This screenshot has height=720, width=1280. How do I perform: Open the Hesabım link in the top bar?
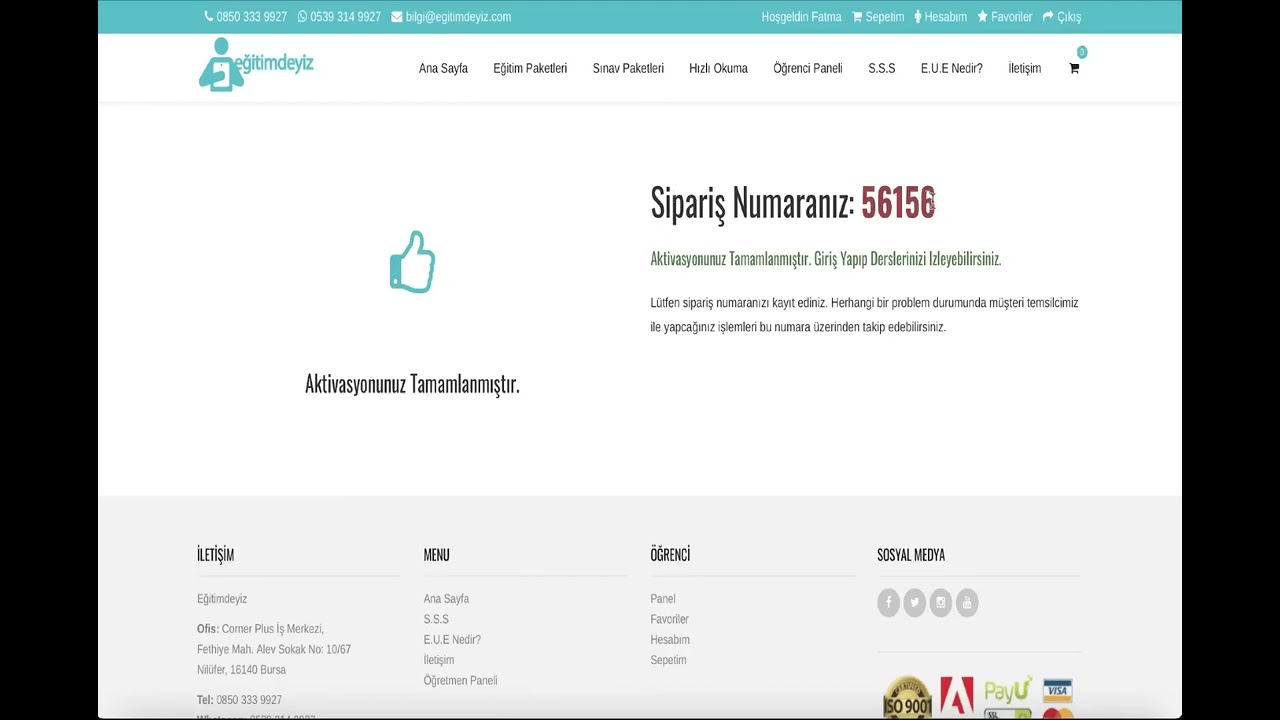coord(946,17)
